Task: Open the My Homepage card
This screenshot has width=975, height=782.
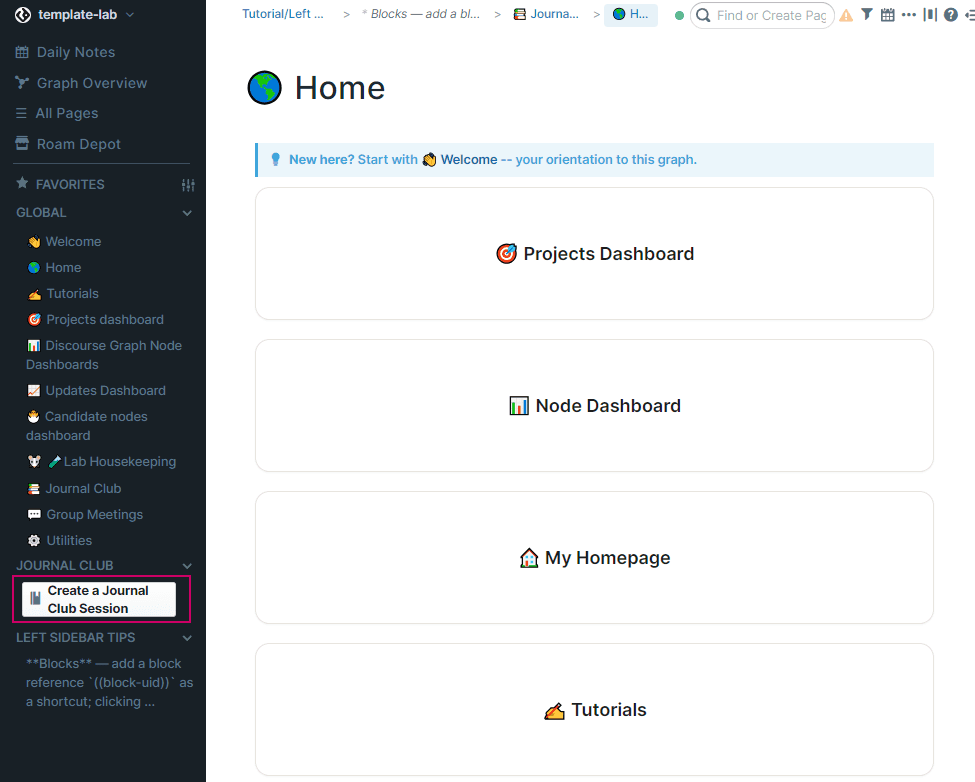Action: click(594, 558)
